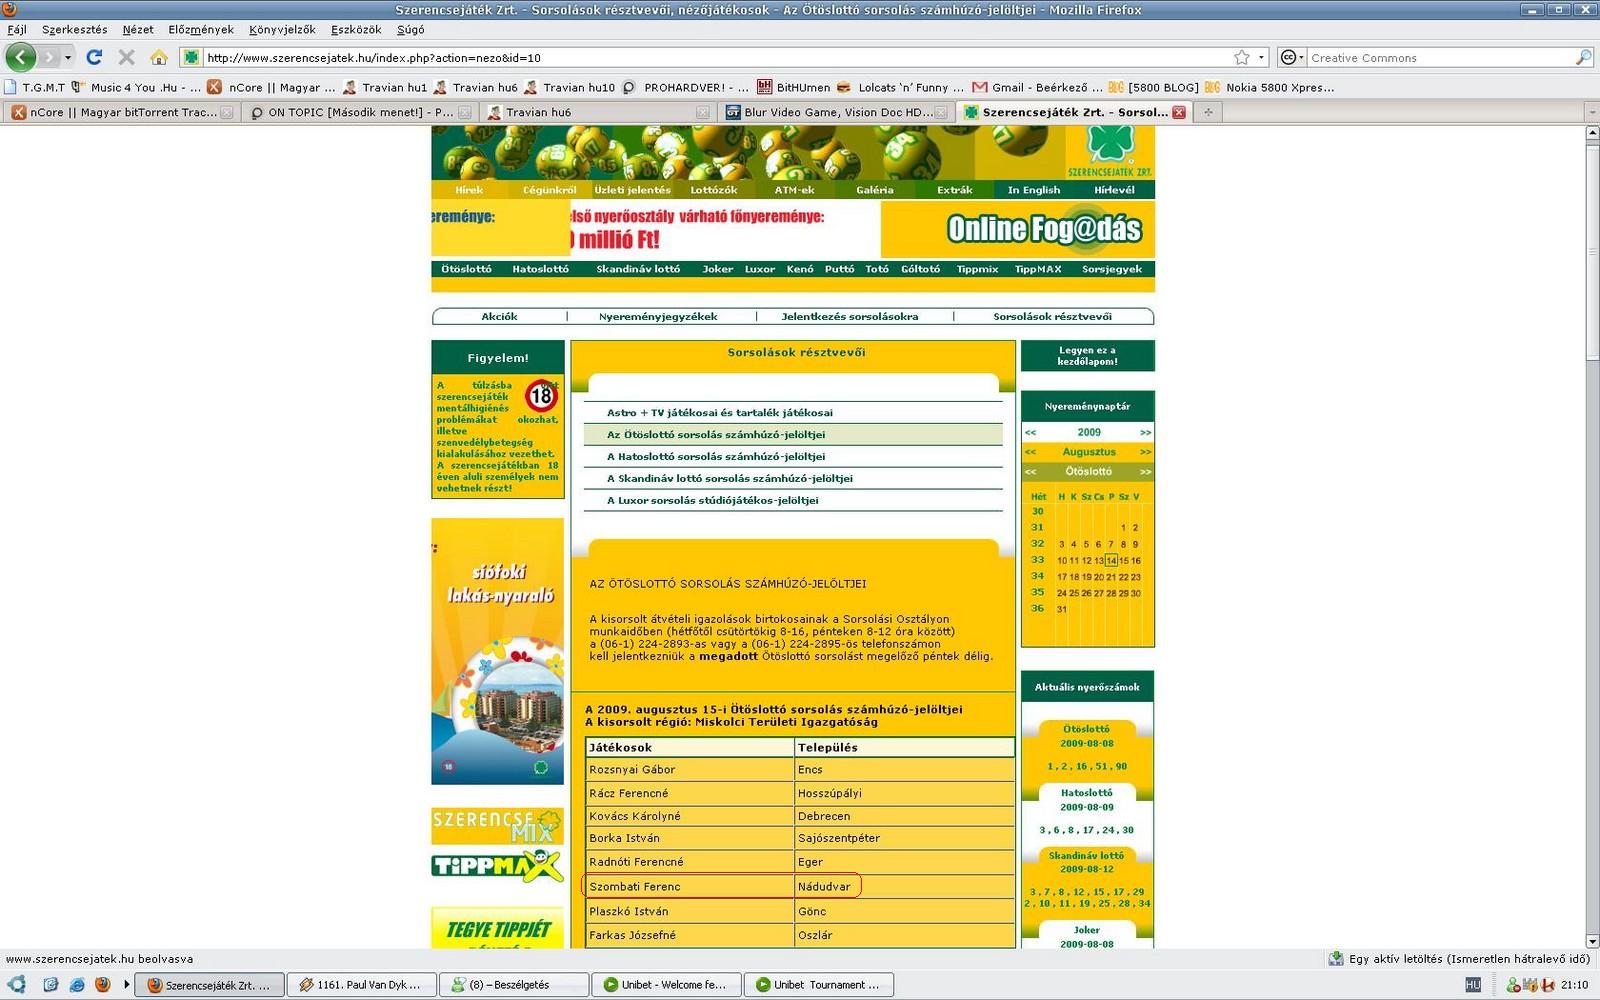Click the HU keyboard layout indicator

(1472, 984)
